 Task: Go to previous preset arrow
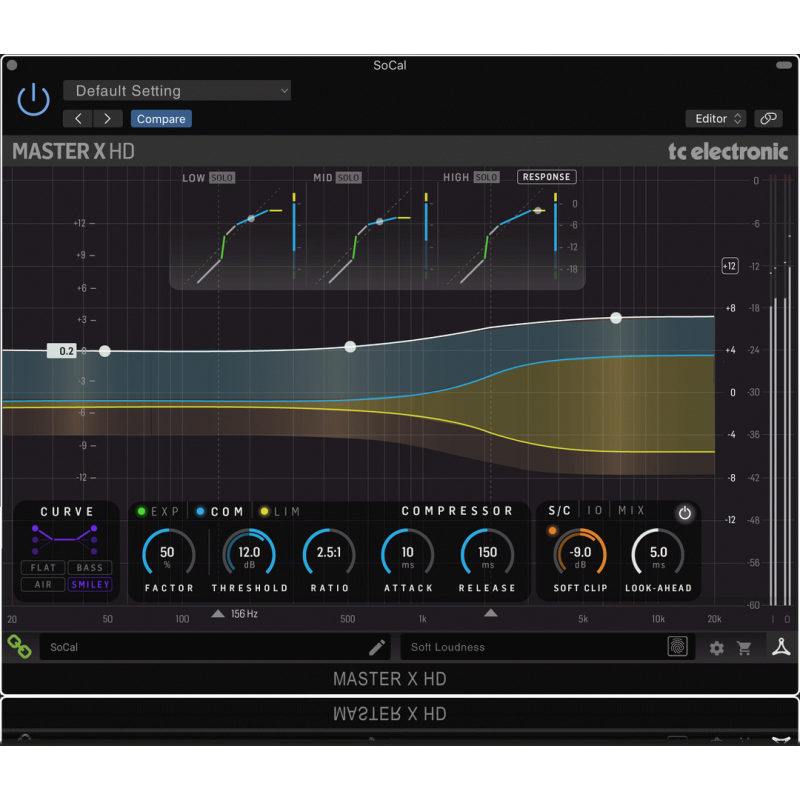pyautogui.click(x=78, y=119)
